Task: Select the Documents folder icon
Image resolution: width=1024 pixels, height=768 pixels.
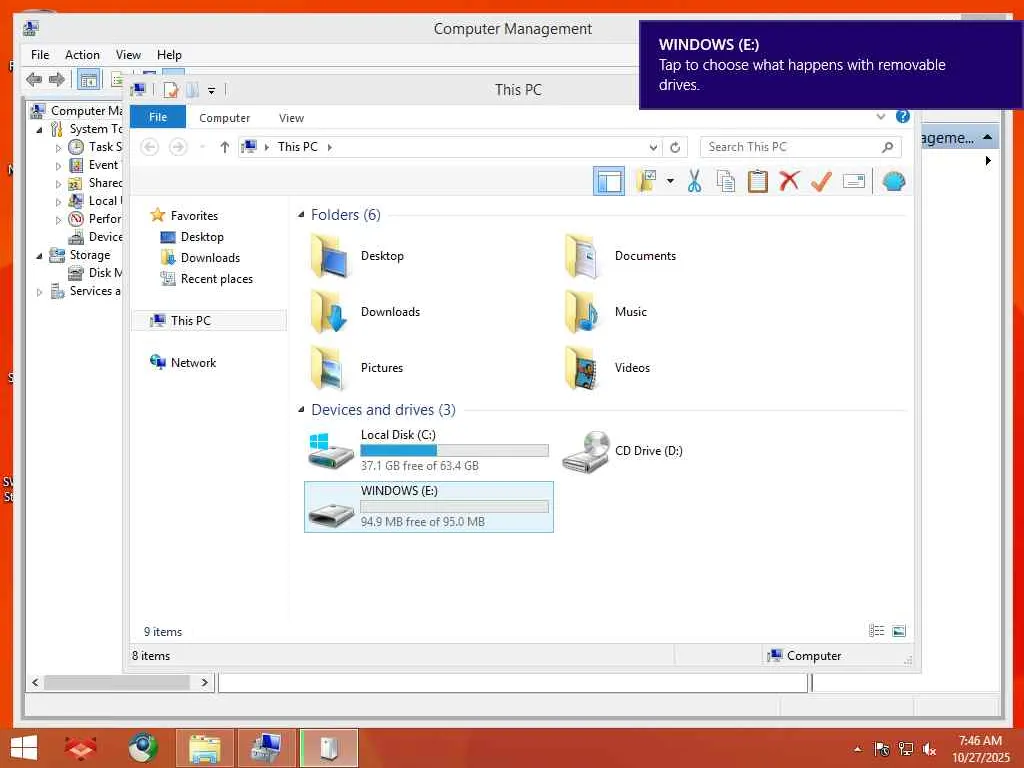Action: (x=581, y=256)
